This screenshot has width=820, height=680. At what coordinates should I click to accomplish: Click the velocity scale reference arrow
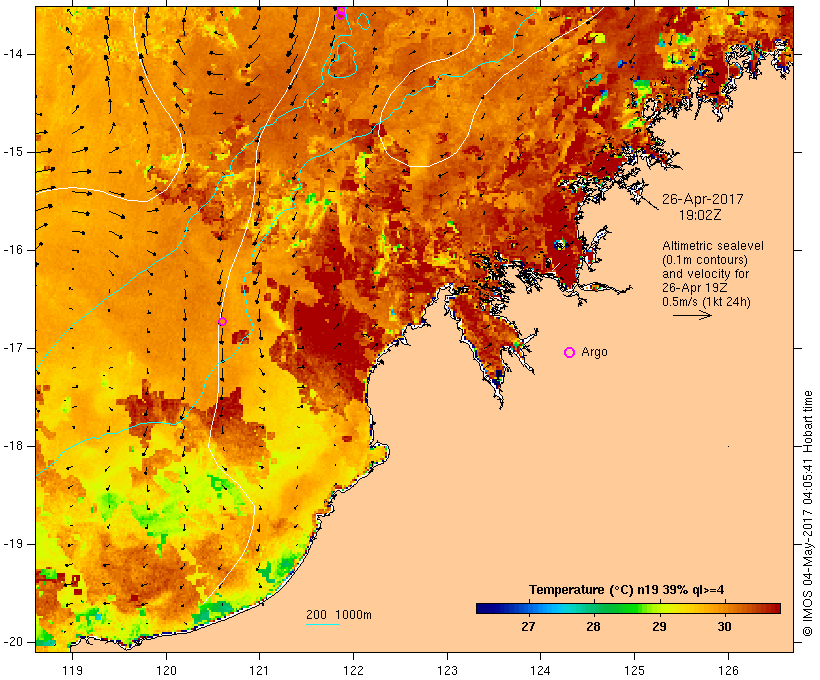click(x=692, y=315)
